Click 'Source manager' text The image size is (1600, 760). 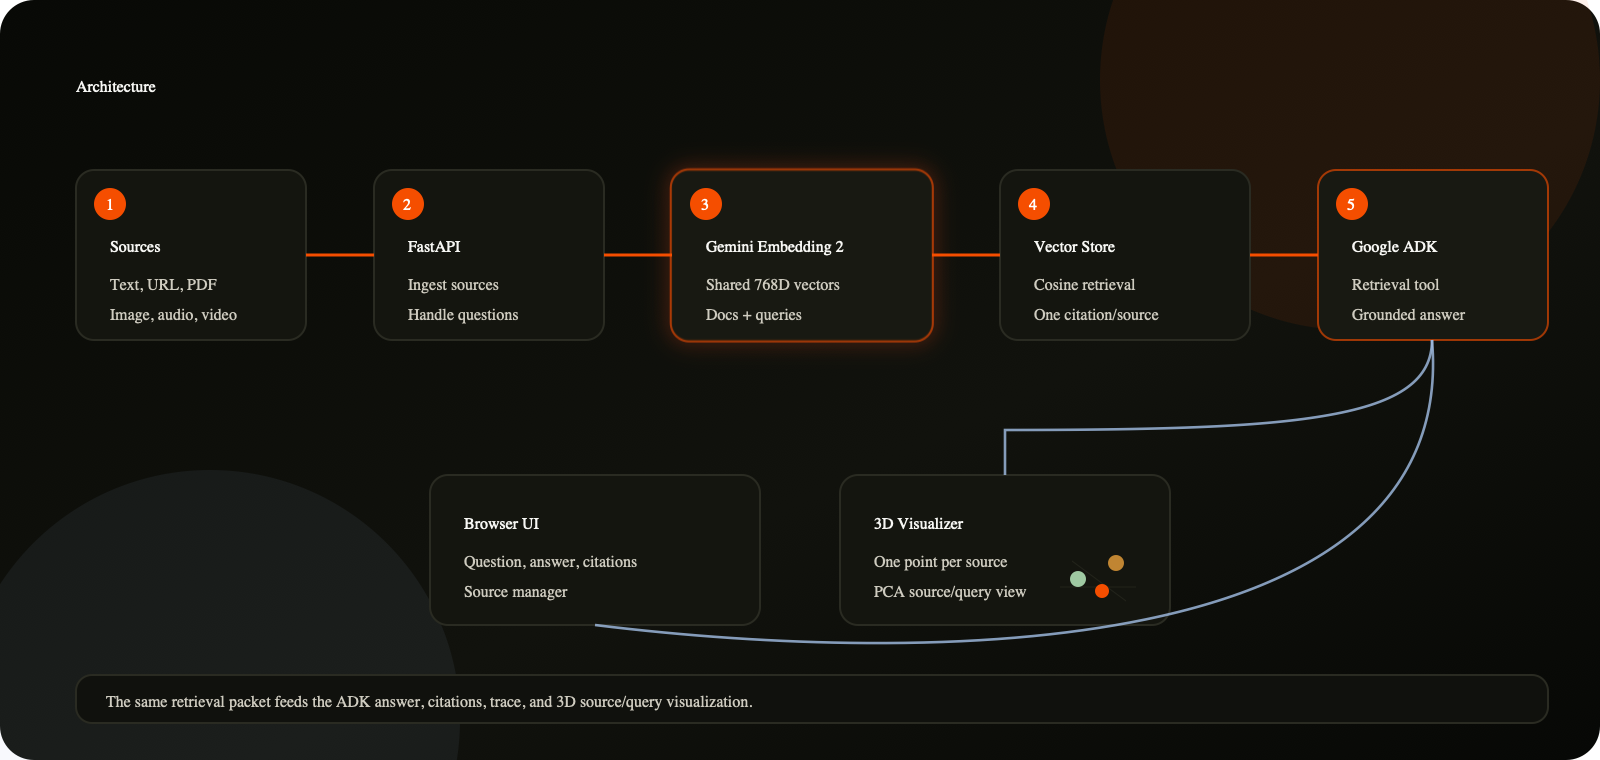point(515,592)
